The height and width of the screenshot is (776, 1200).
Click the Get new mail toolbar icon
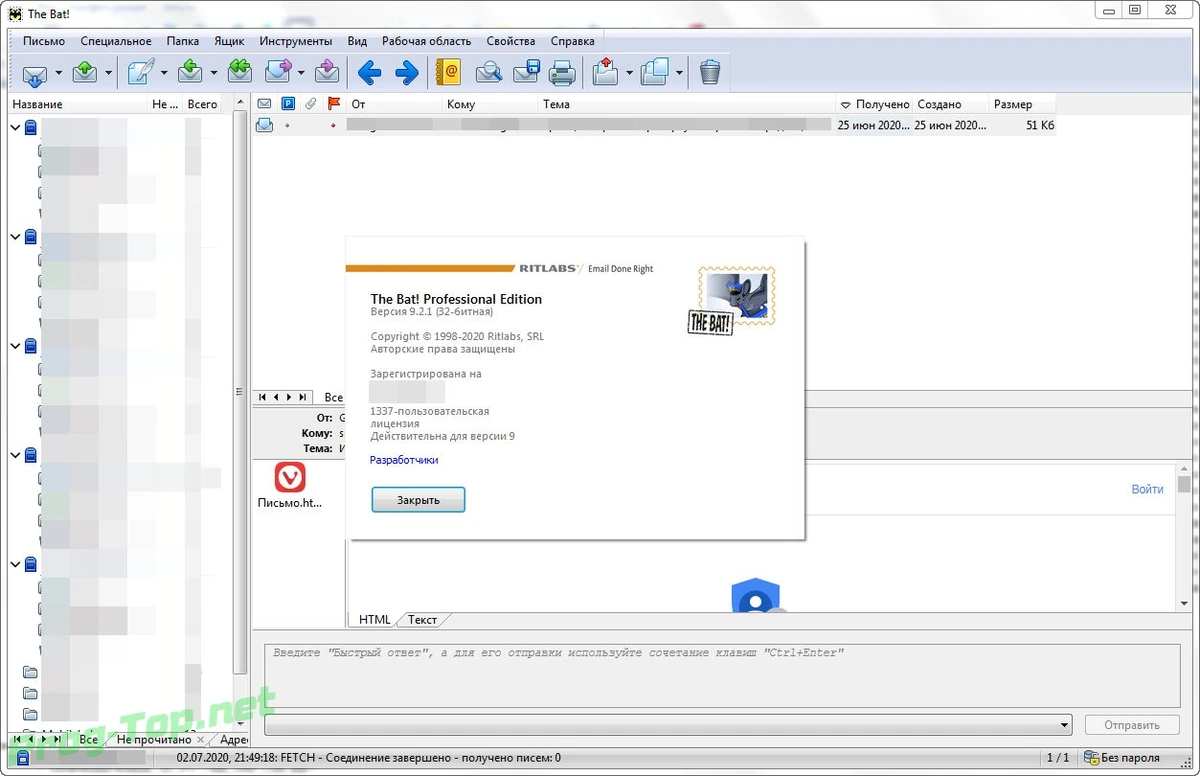click(x=35, y=72)
